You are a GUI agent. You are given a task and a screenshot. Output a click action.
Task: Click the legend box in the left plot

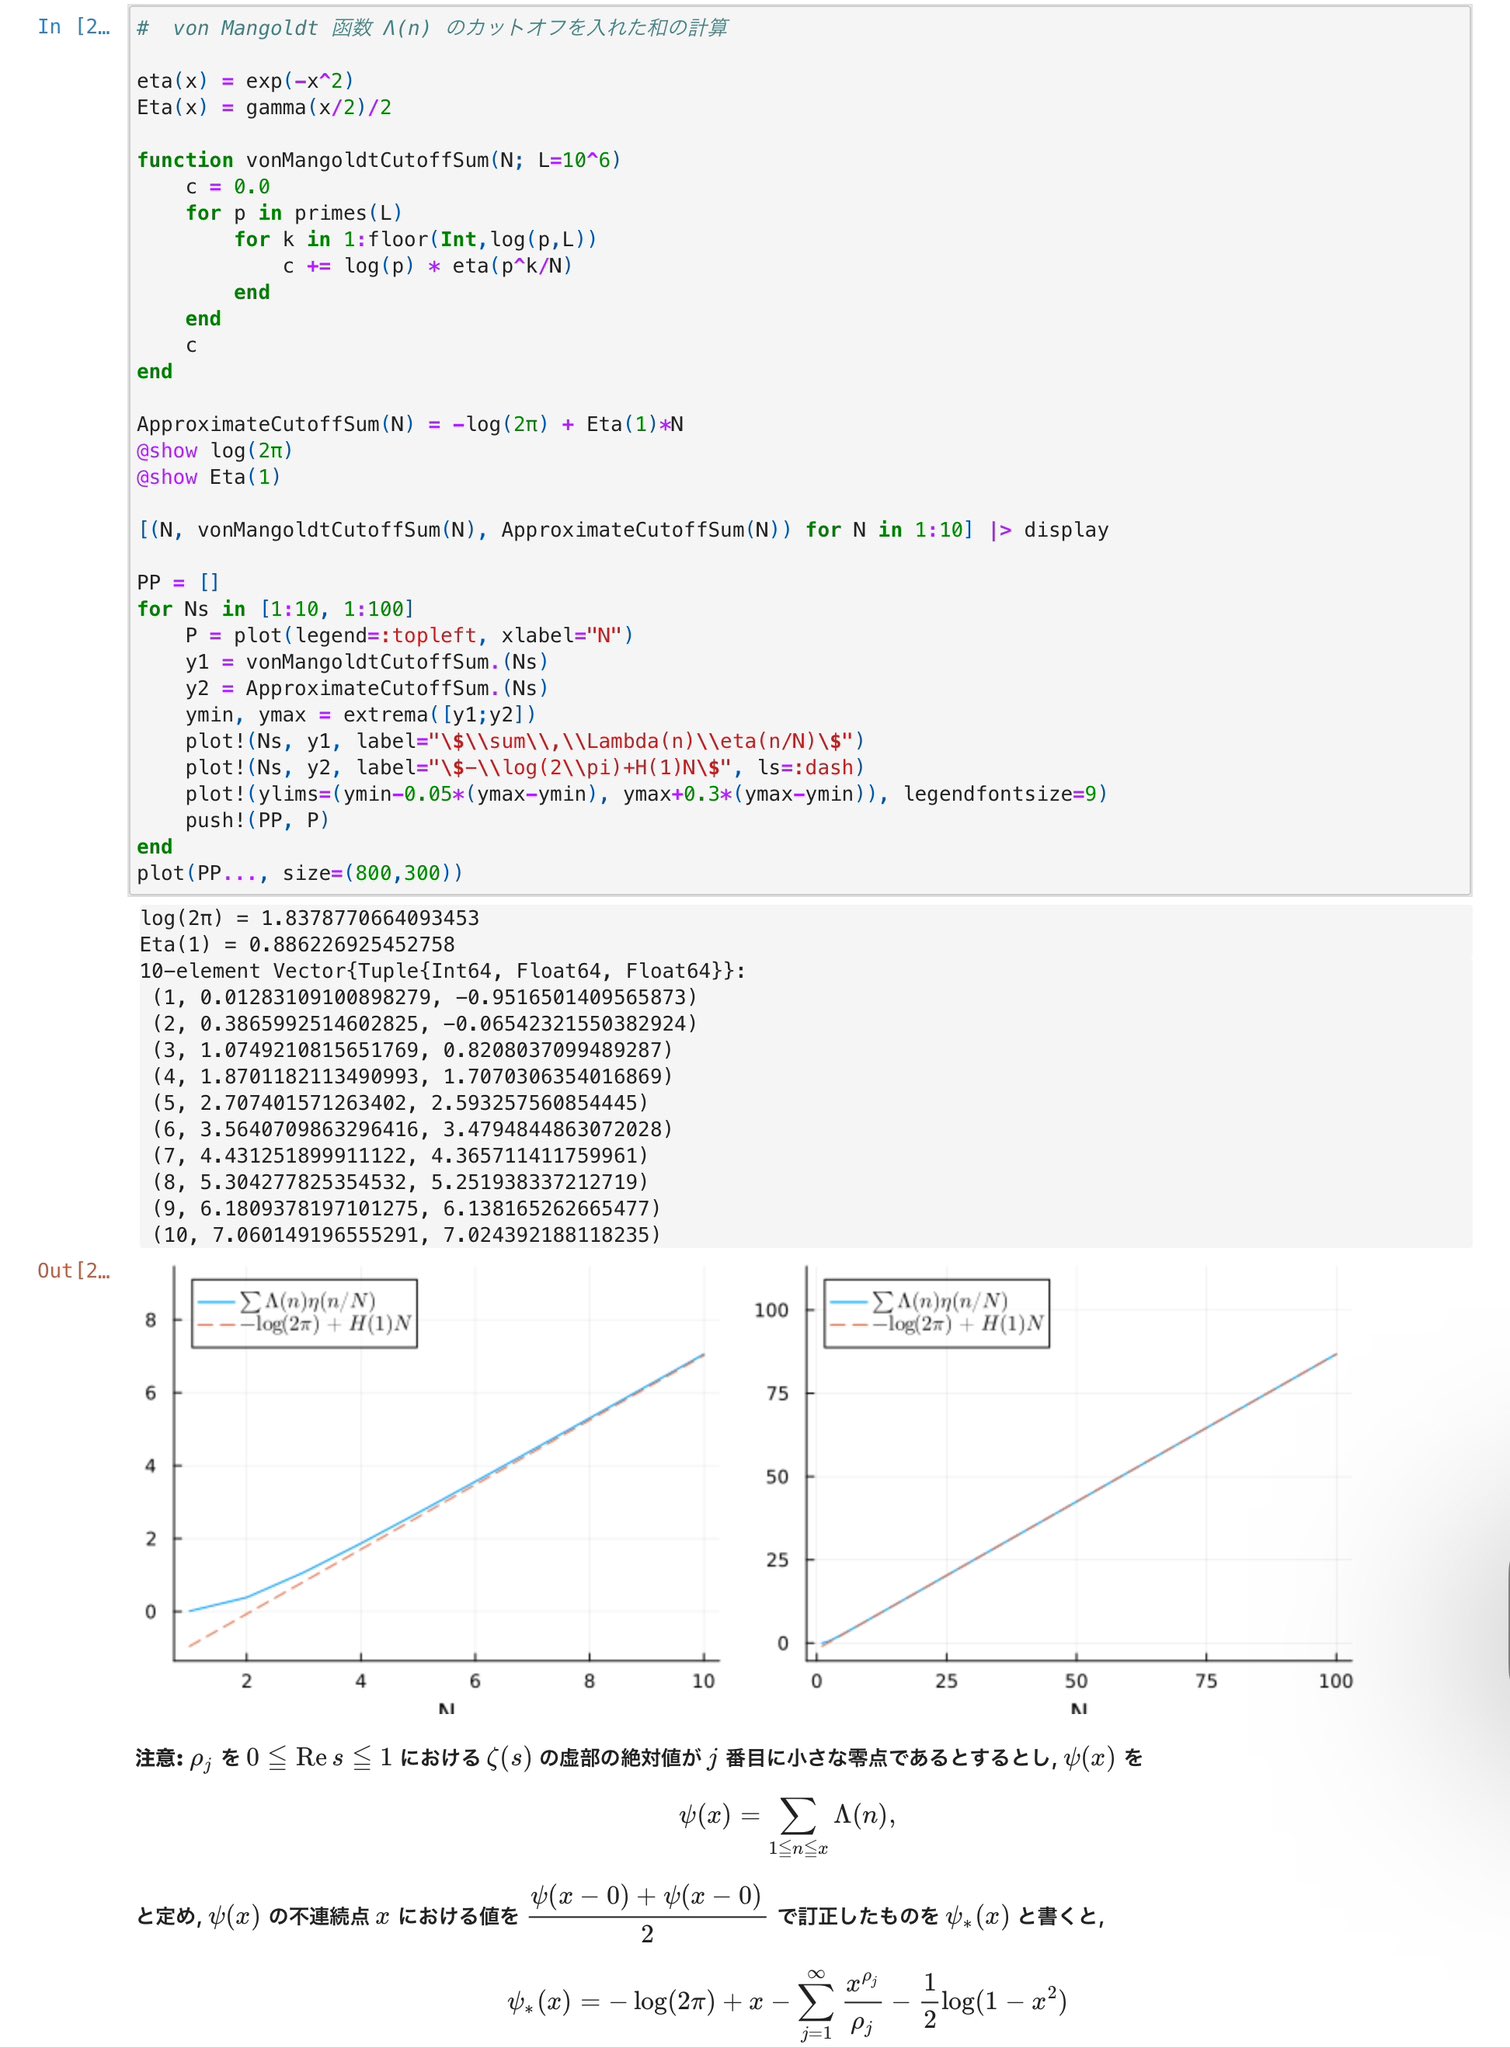pyautogui.click(x=304, y=1313)
